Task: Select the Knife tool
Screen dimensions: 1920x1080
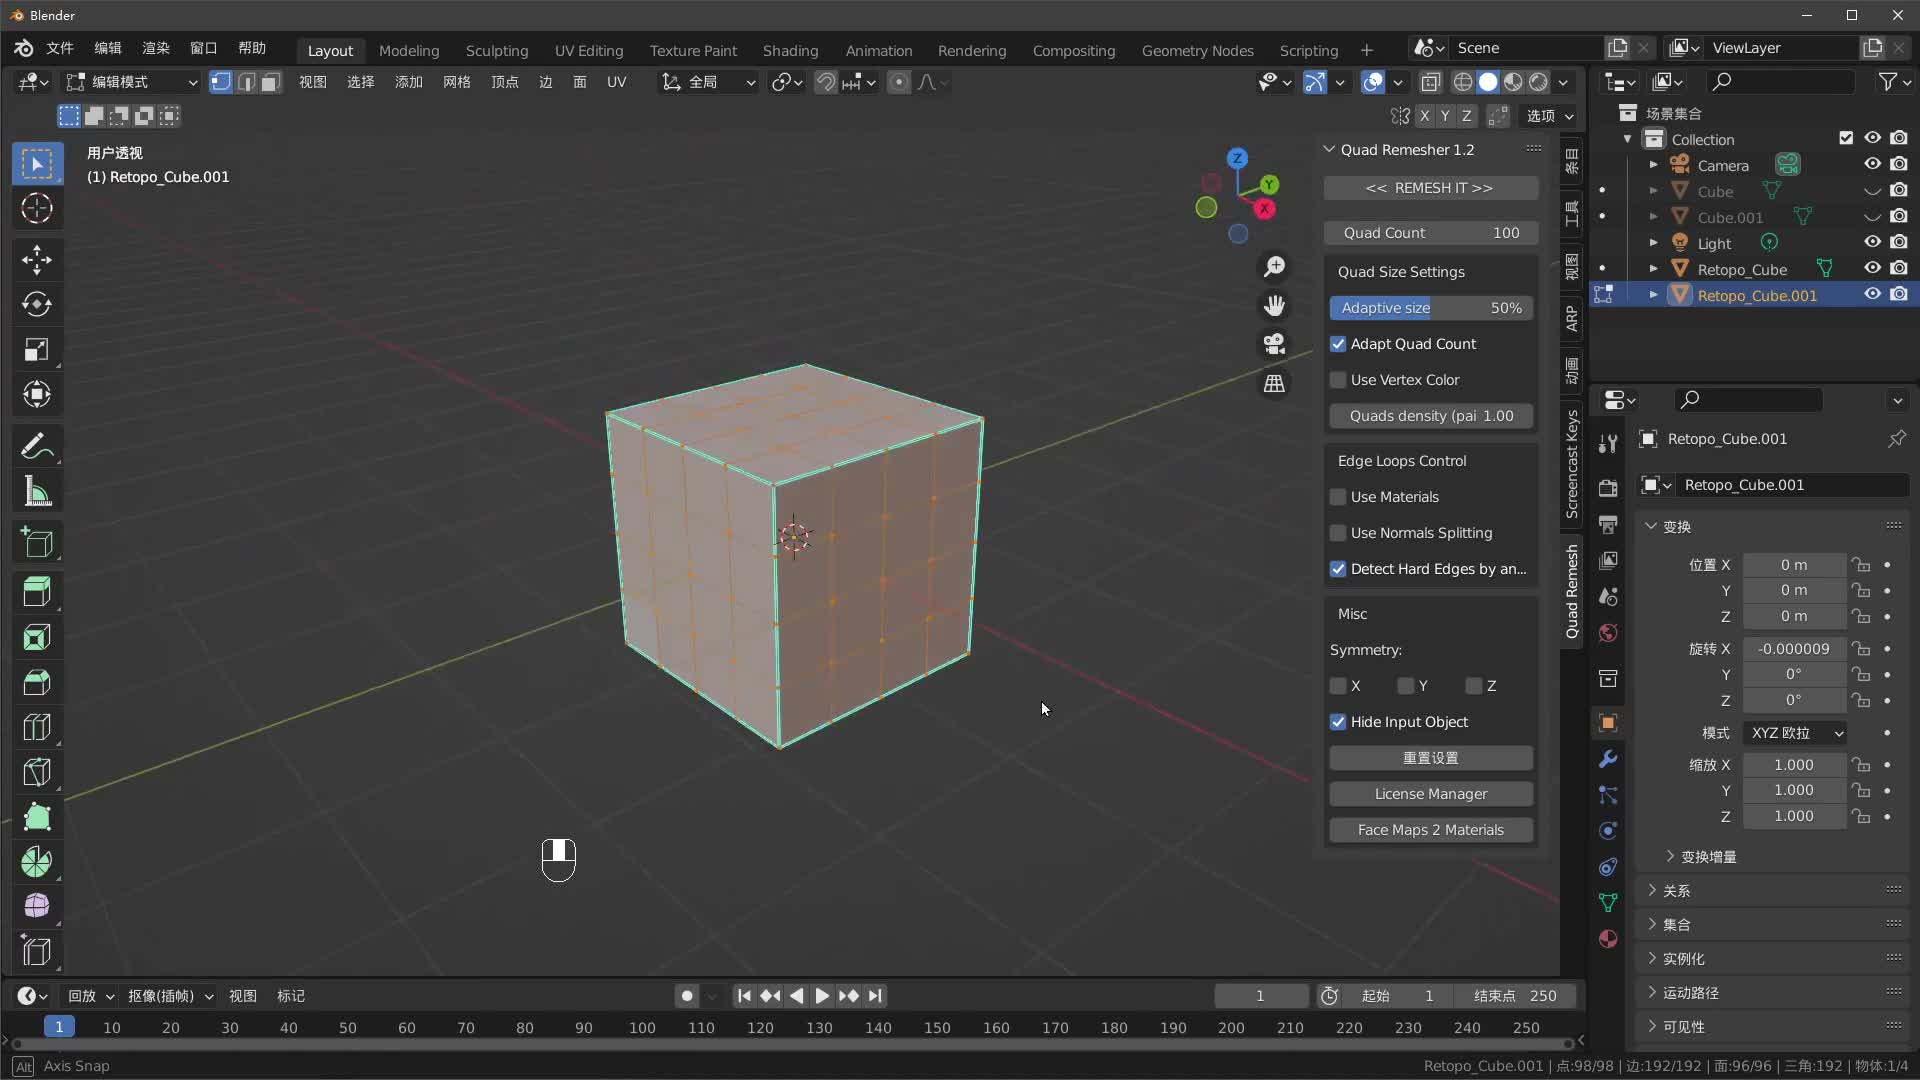Action: coord(37,772)
